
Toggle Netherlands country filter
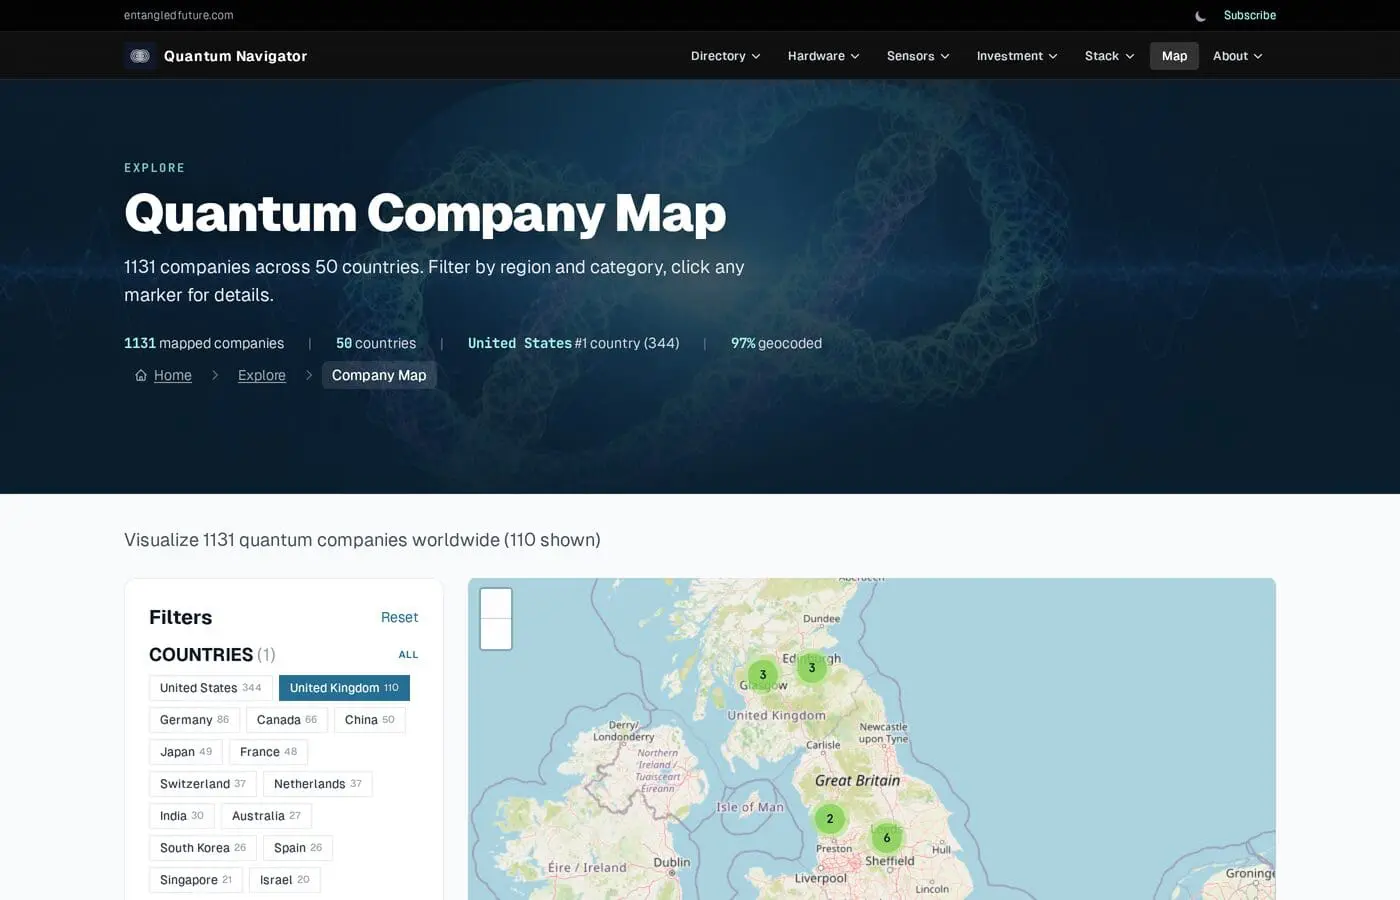(x=318, y=784)
